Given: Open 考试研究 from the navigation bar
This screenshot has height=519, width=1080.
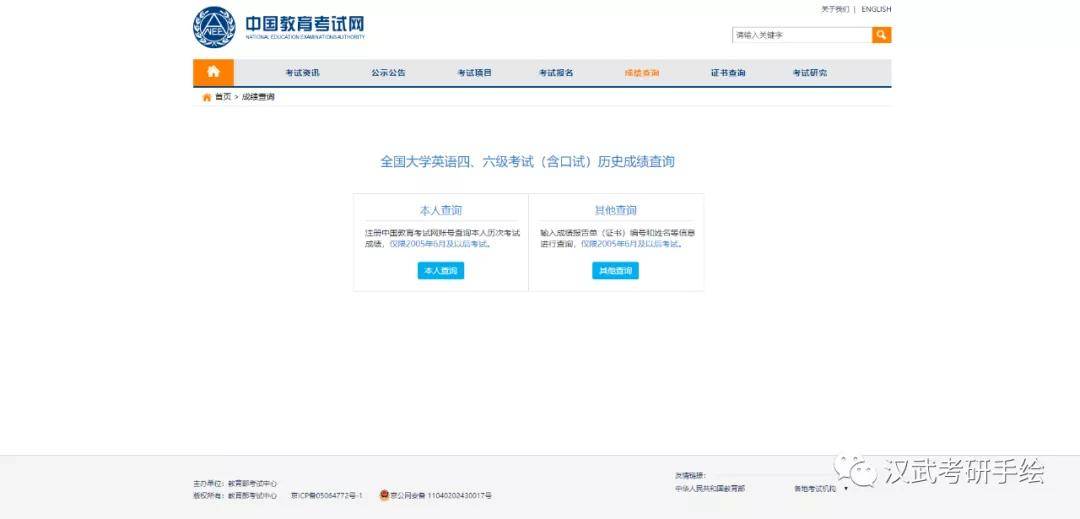Looking at the screenshot, I should click(809, 73).
